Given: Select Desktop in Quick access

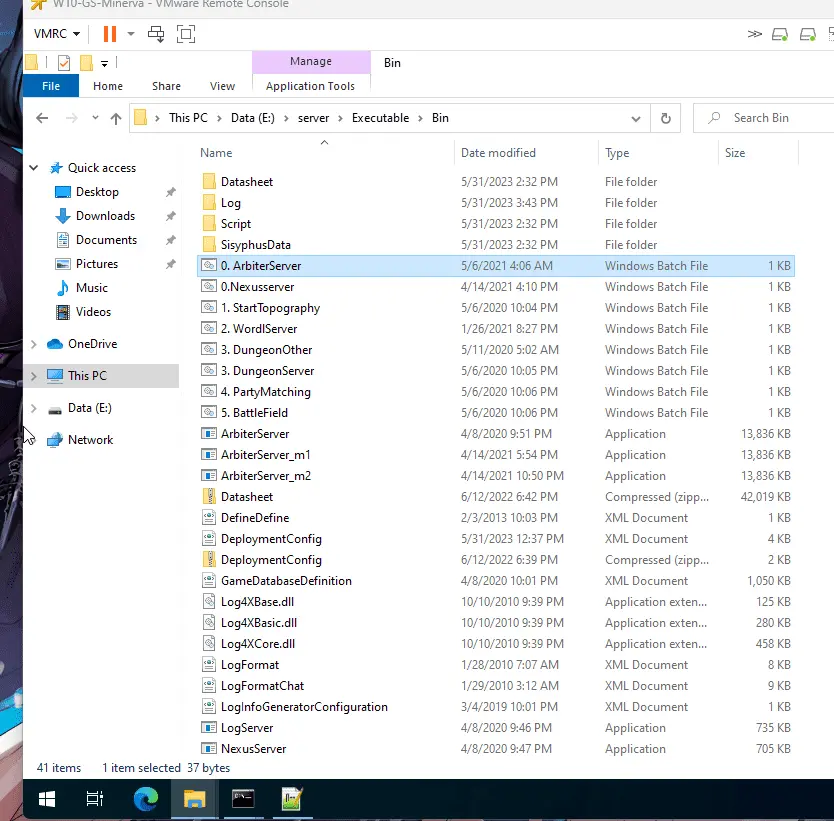Looking at the screenshot, I should (97, 192).
